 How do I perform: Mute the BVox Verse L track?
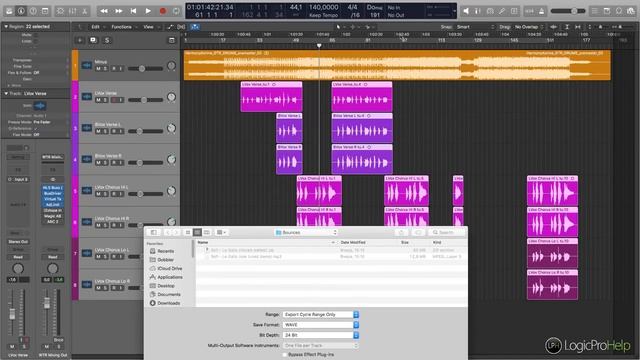click(98, 131)
